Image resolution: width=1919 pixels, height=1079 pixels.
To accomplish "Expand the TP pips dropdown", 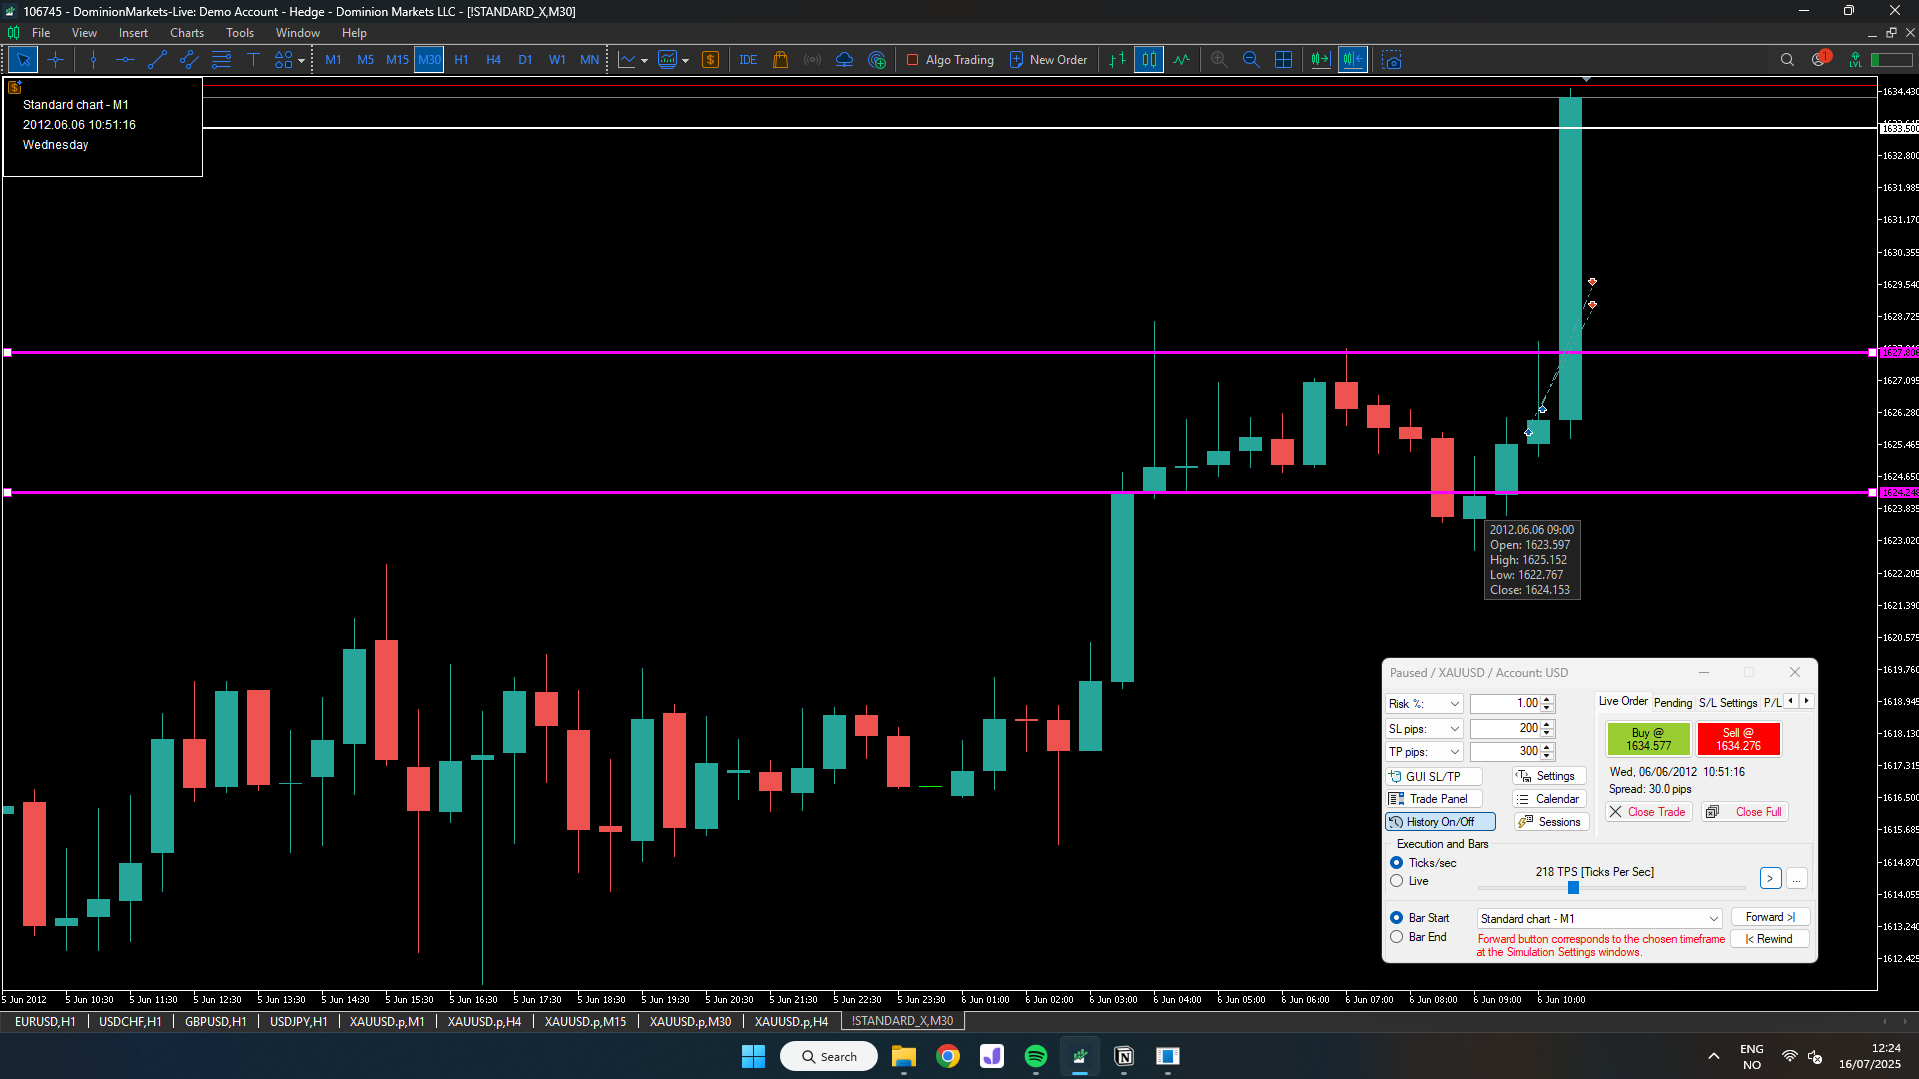I will tap(1454, 752).
